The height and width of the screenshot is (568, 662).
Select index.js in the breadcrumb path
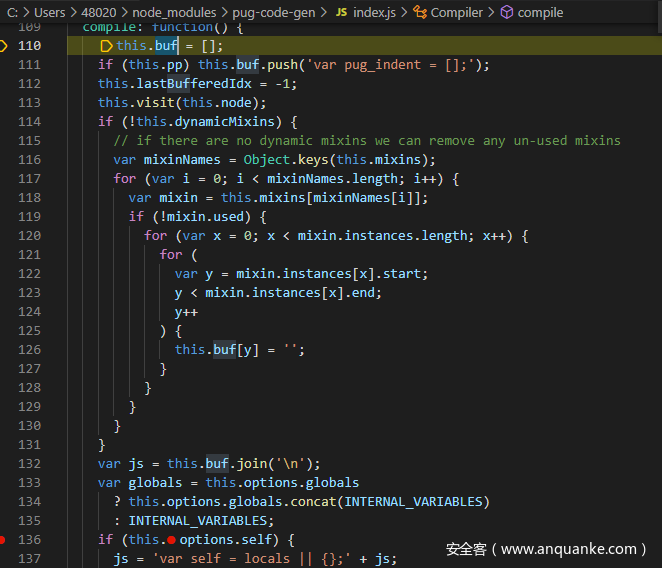pyautogui.click(x=375, y=12)
